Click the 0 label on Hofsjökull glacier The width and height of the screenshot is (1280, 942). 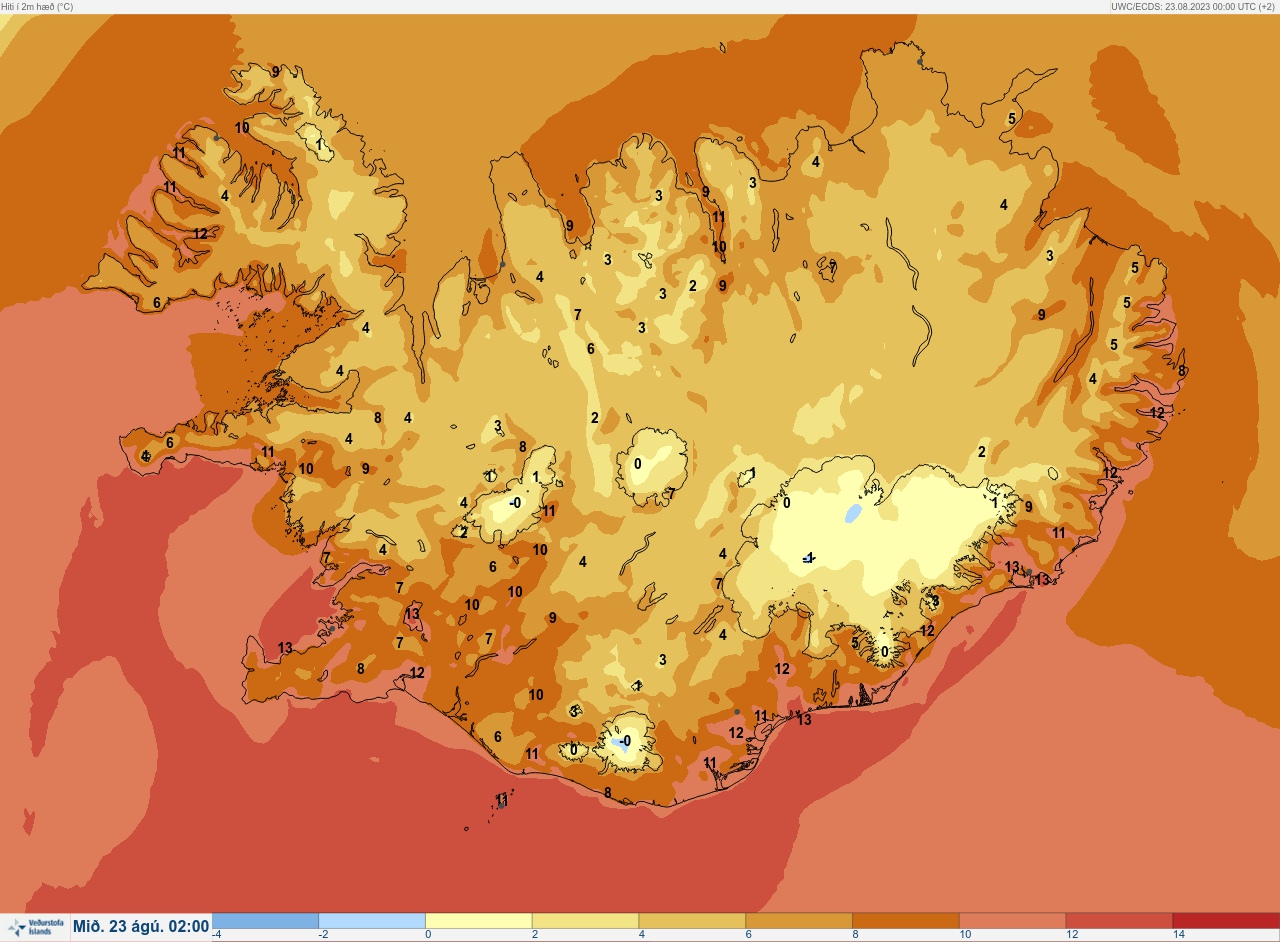click(638, 463)
